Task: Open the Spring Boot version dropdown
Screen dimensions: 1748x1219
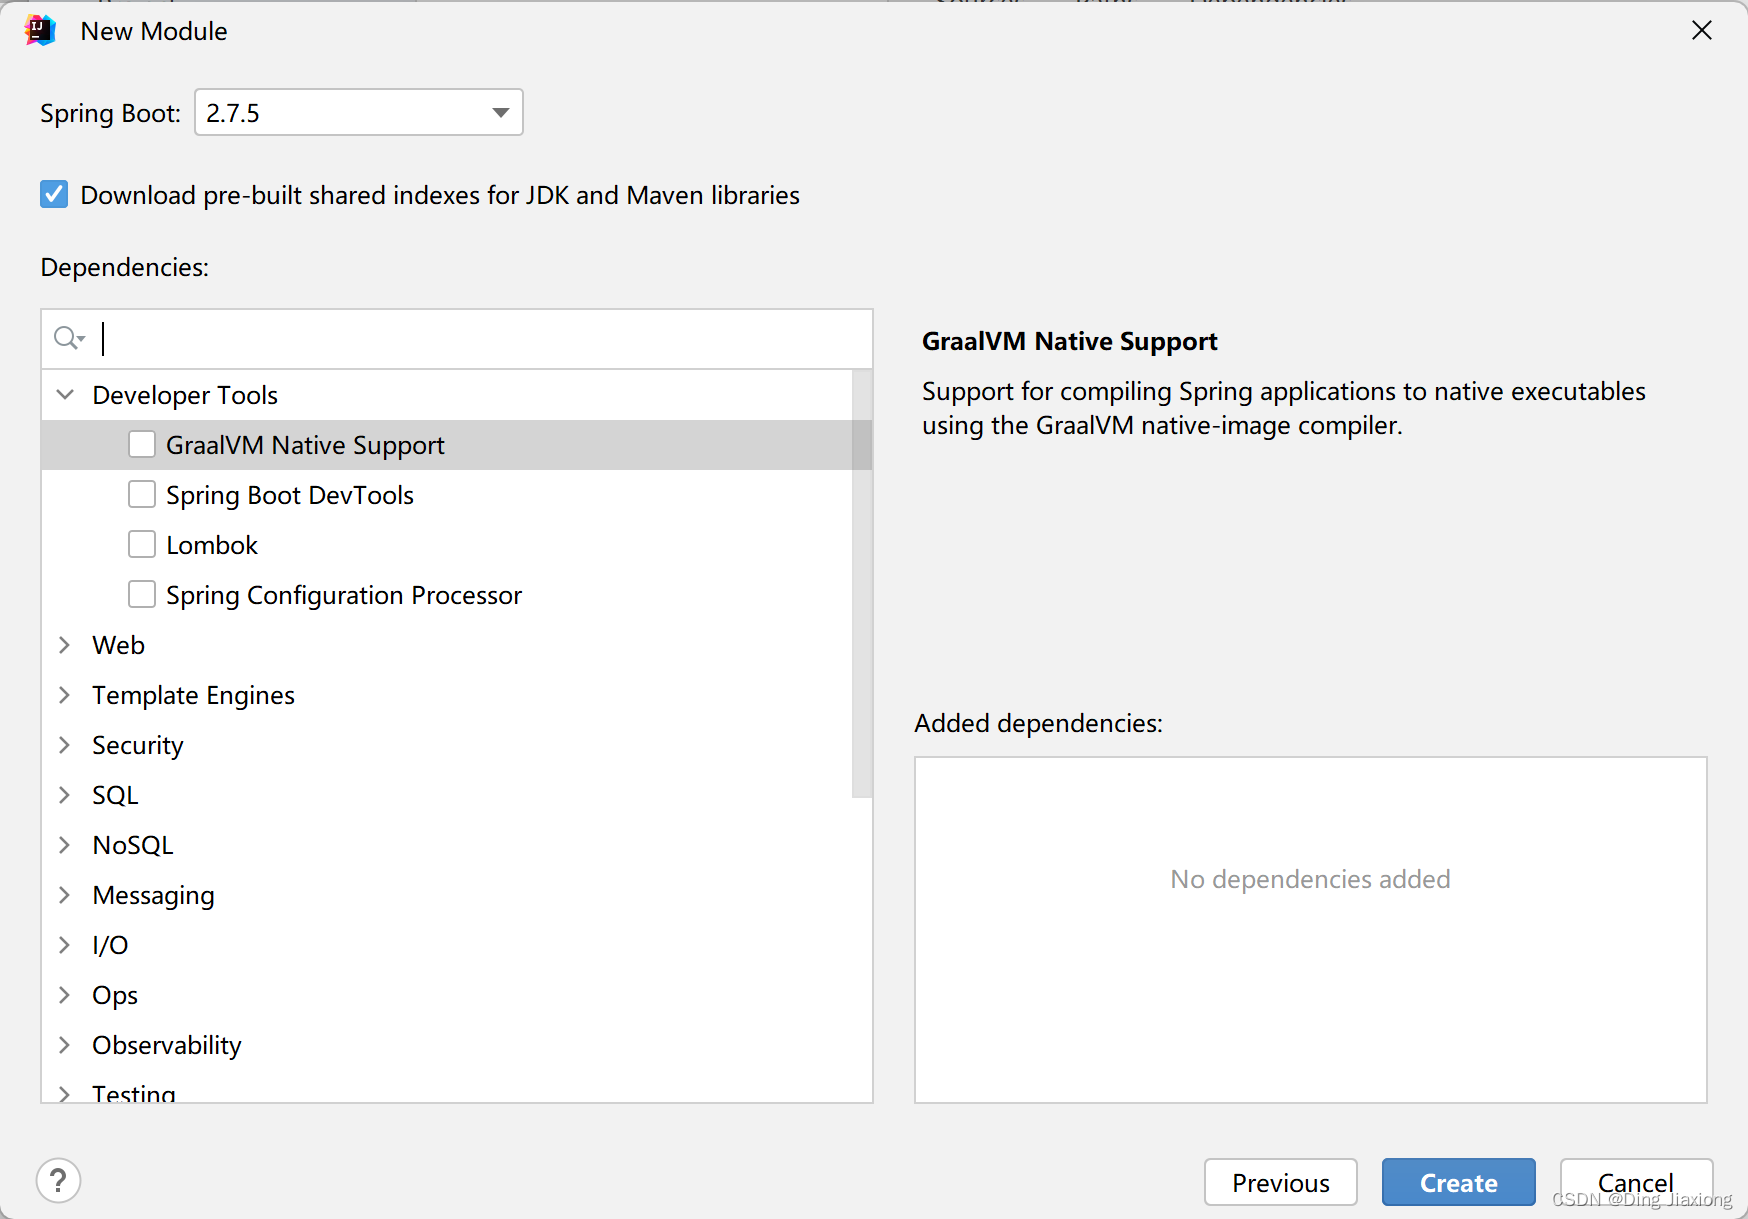Action: (358, 112)
